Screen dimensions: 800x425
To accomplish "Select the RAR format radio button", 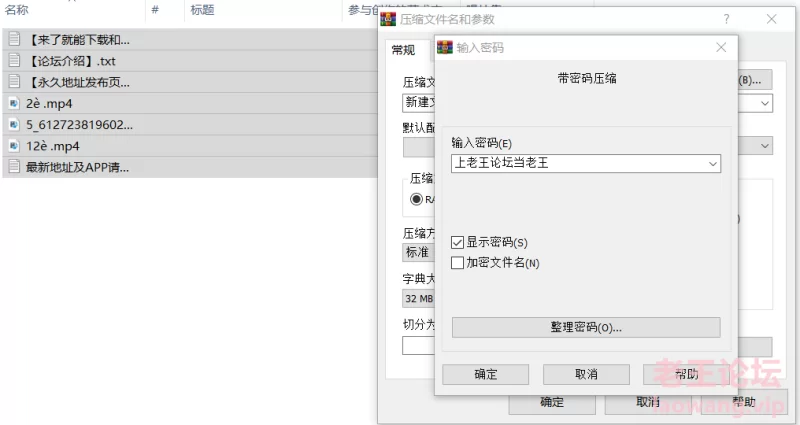I will tap(416, 199).
